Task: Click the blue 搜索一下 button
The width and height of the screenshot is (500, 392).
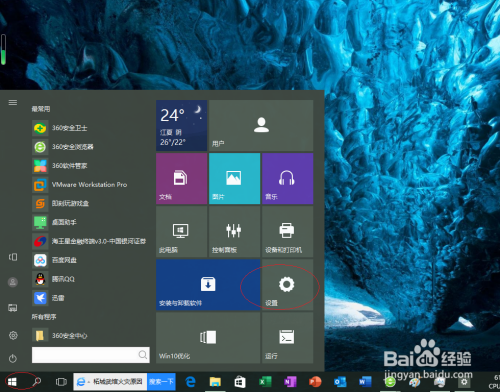Action: [x=161, y=382]
